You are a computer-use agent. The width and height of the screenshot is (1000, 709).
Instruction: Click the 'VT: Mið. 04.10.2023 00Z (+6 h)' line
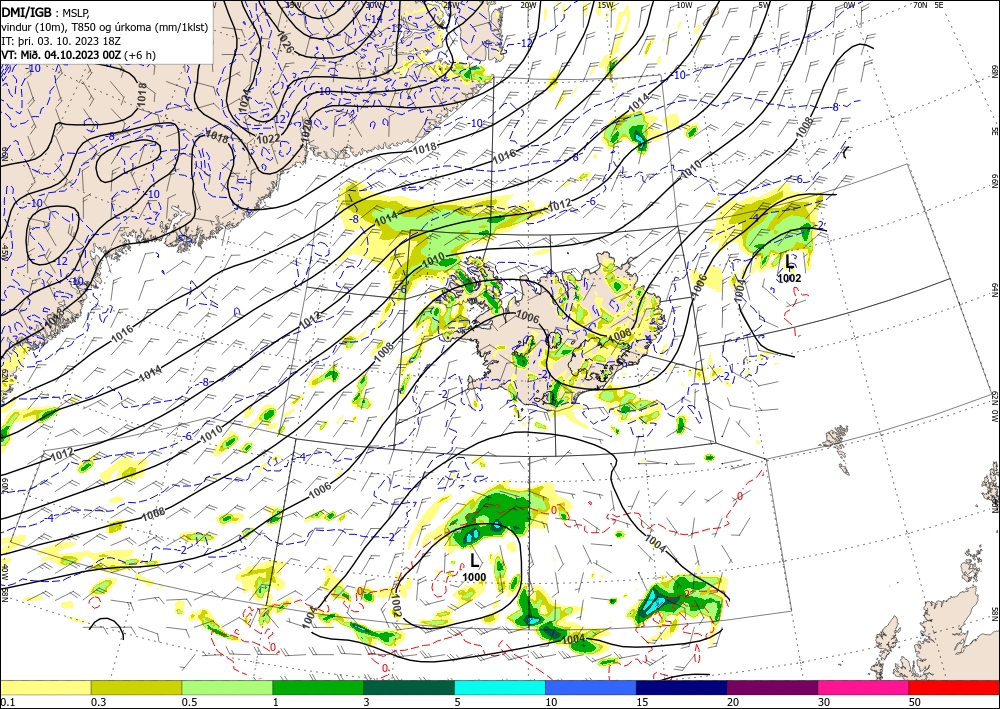click(x=79, y=55)
